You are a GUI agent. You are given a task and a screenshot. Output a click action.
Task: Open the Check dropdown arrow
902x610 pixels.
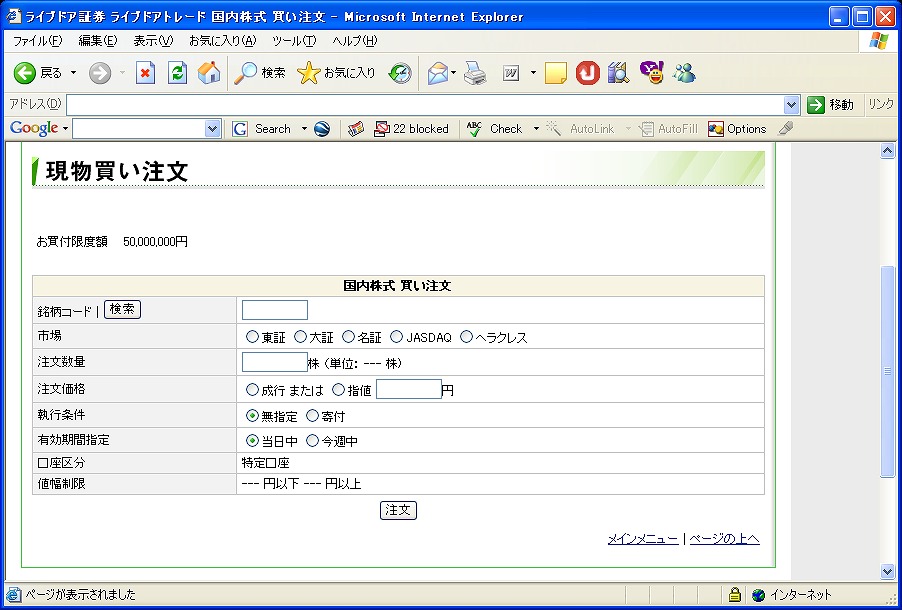pyautogui.click(x=536, y=129)
